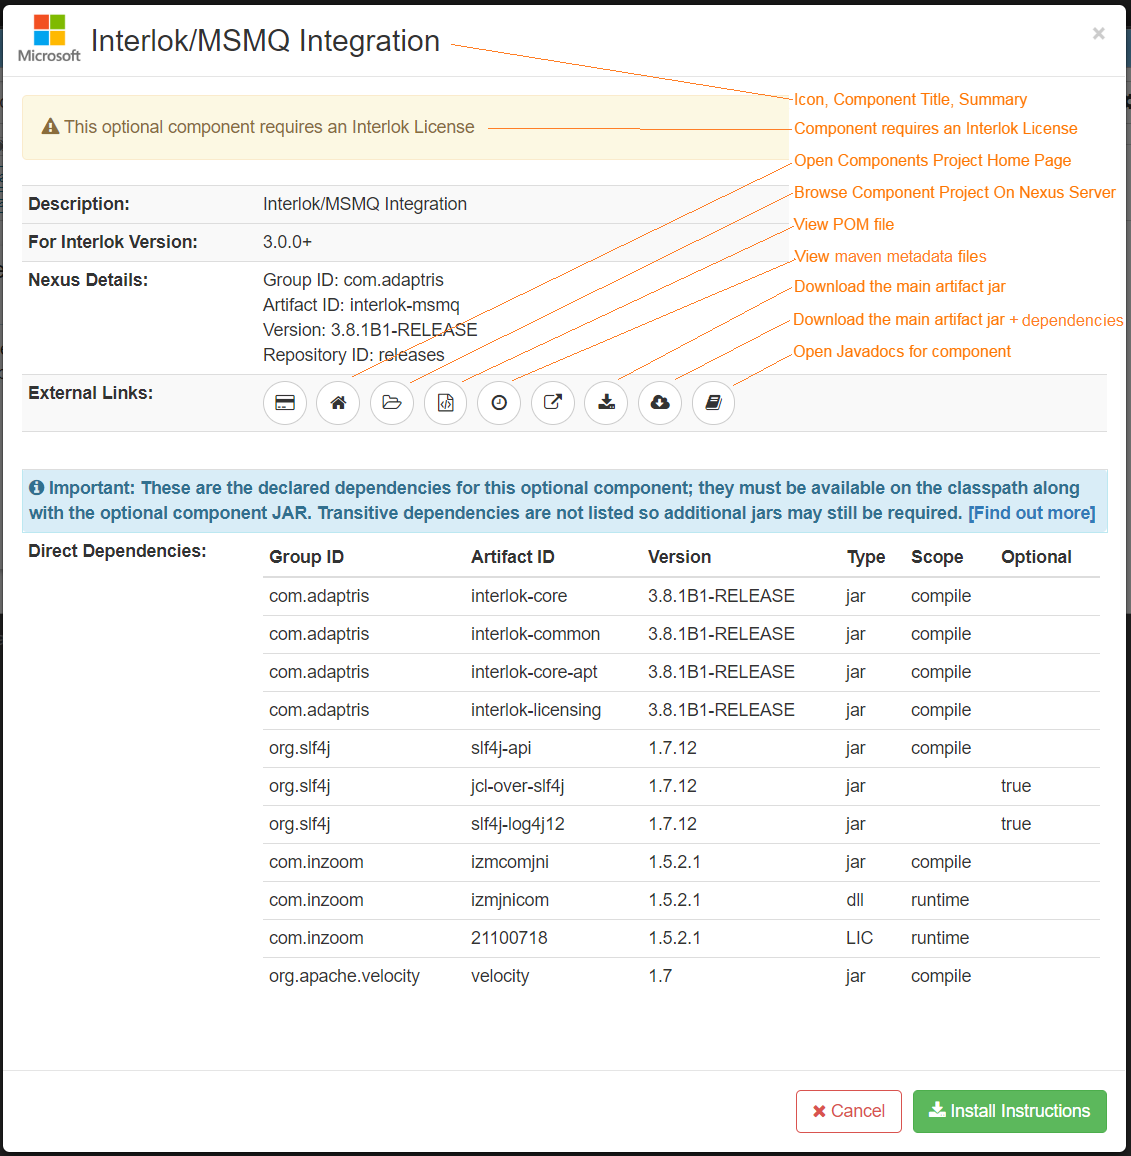The width and height of the screenshot is (1131, 1156).
Task: Click the Version column header
Action: coord(680,557)
